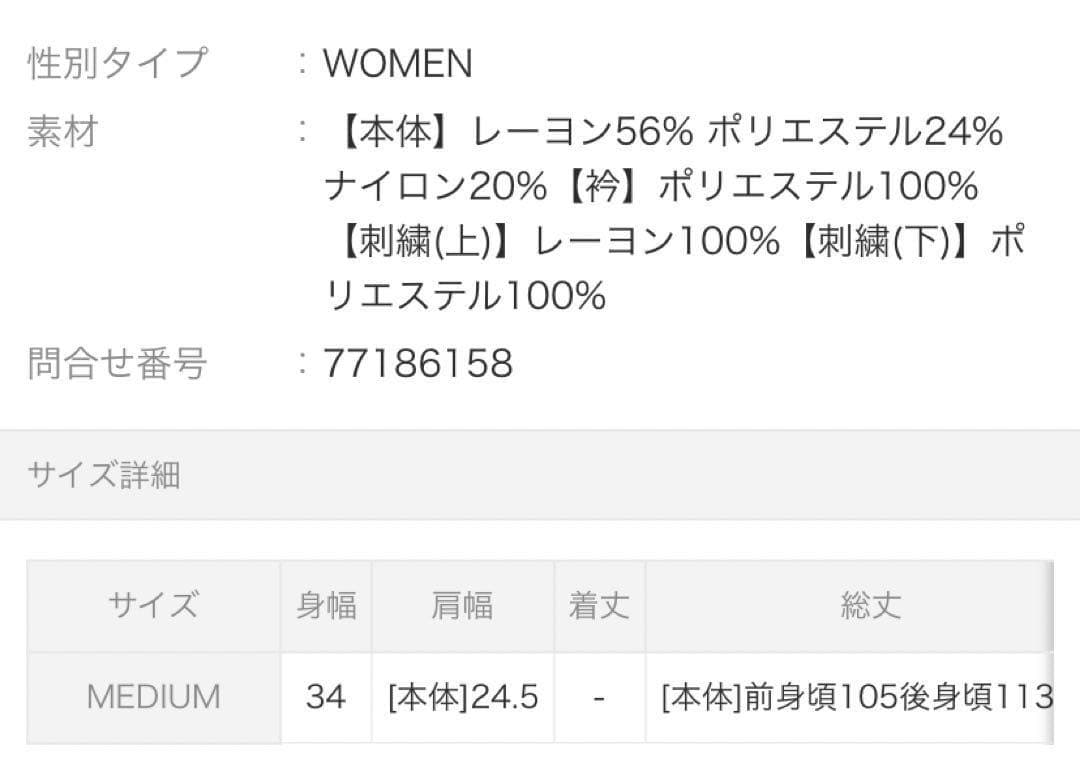Click the 肩幅 column header

tap(462, 606)
